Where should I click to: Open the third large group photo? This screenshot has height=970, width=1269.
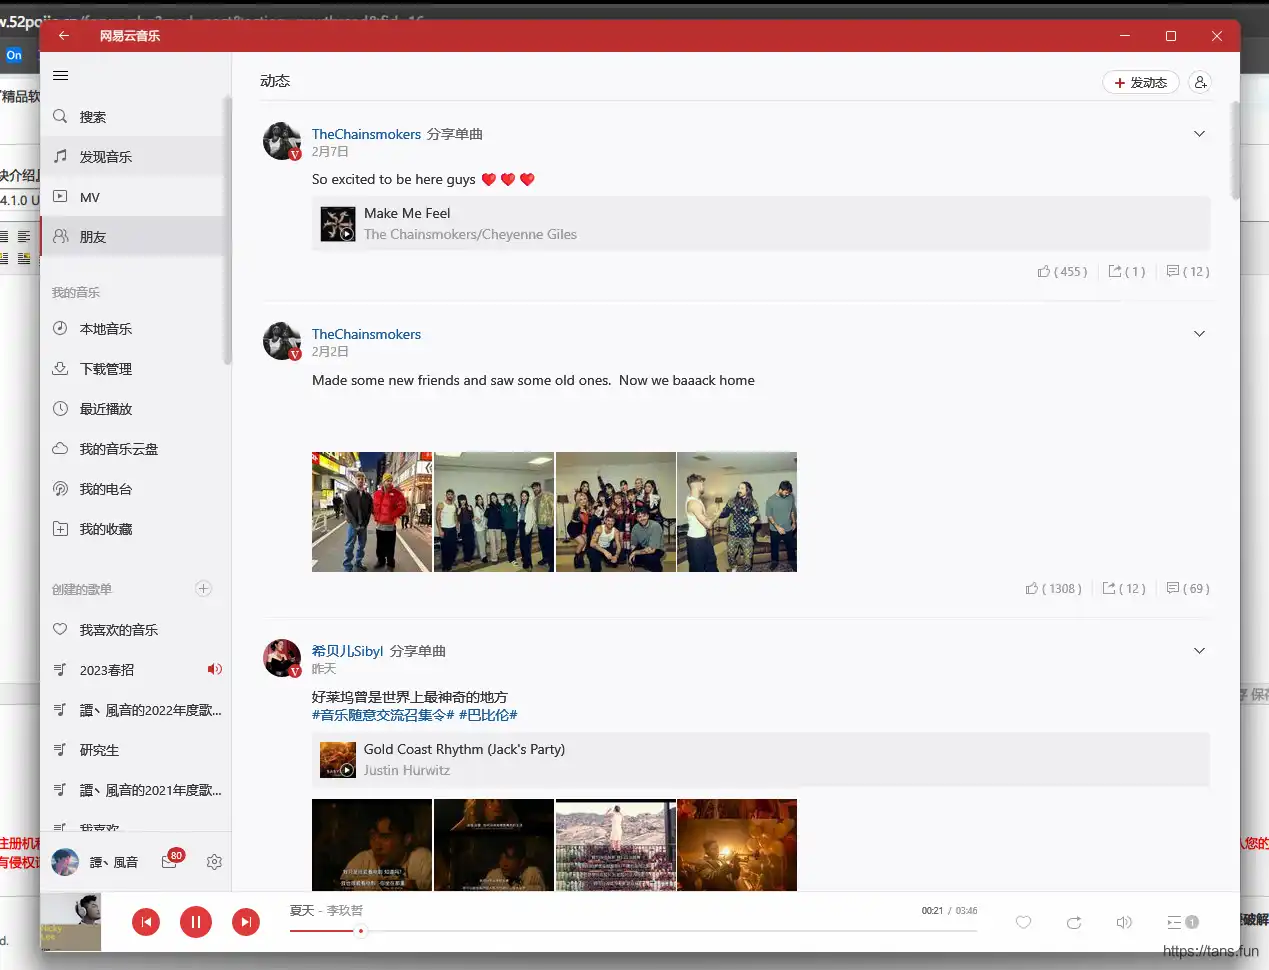tap(616, 512)
